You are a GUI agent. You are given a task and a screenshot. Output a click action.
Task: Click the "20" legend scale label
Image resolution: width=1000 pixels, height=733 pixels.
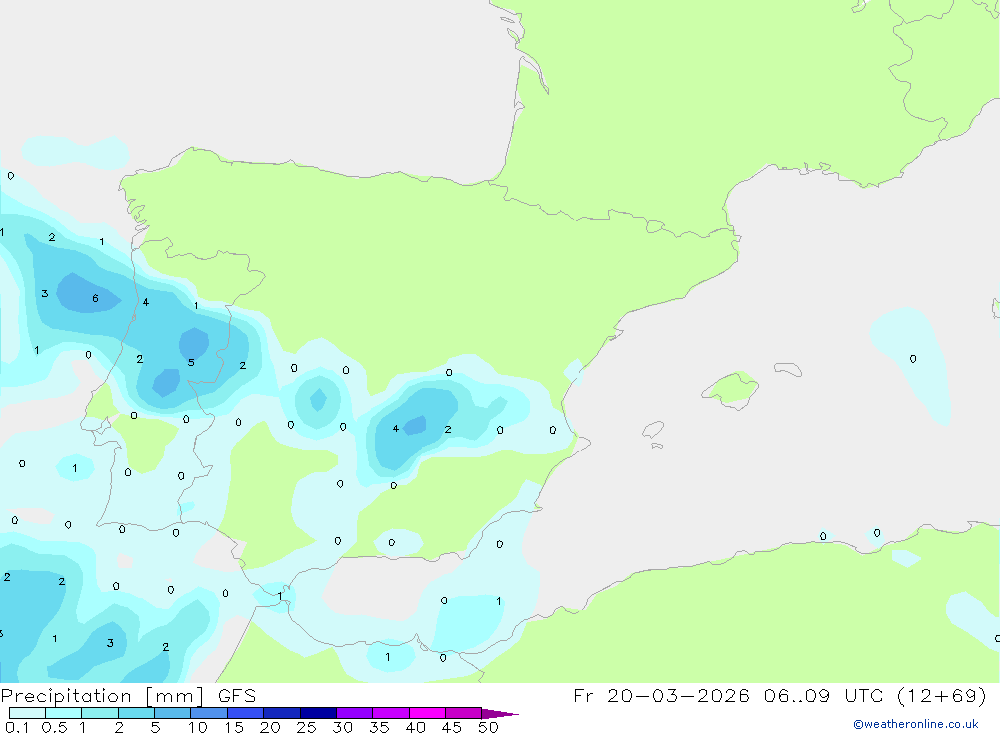270,727
